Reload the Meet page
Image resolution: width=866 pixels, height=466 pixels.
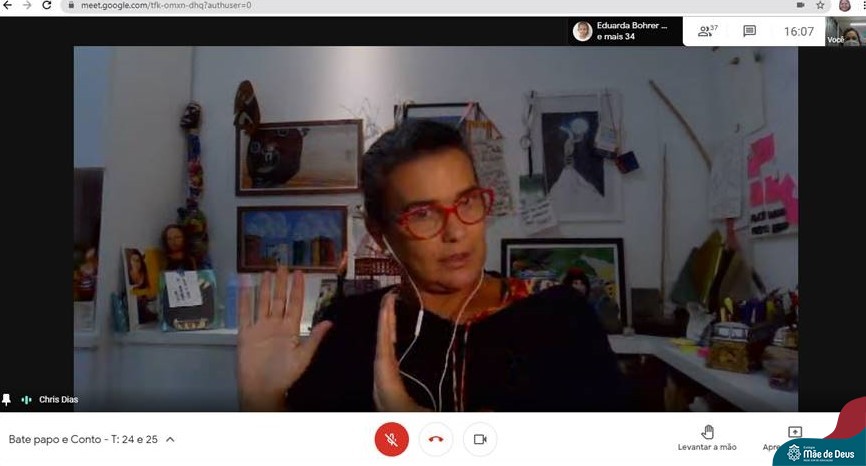click(47, 5)
